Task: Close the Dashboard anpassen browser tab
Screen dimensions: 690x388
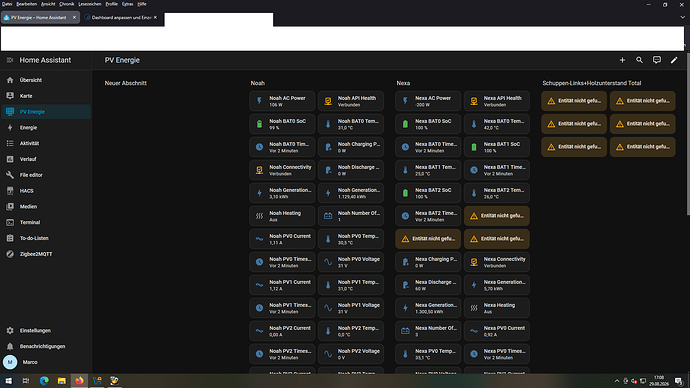Action: tap(155, 18)
